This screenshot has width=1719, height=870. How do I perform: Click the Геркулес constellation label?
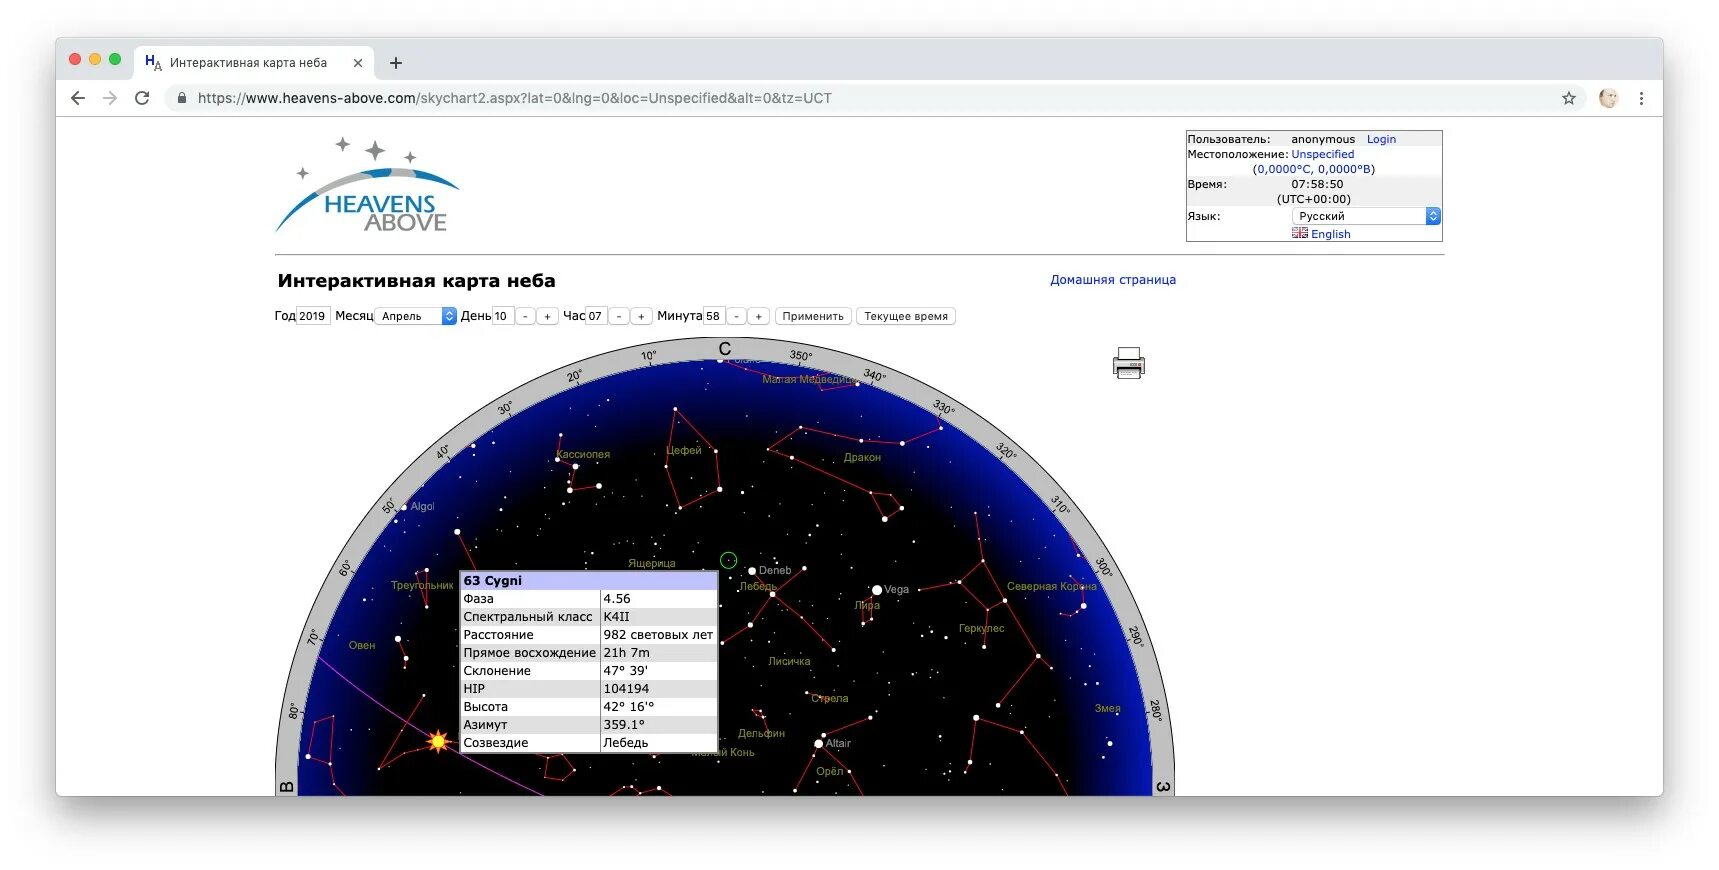[x=981, y=628]
